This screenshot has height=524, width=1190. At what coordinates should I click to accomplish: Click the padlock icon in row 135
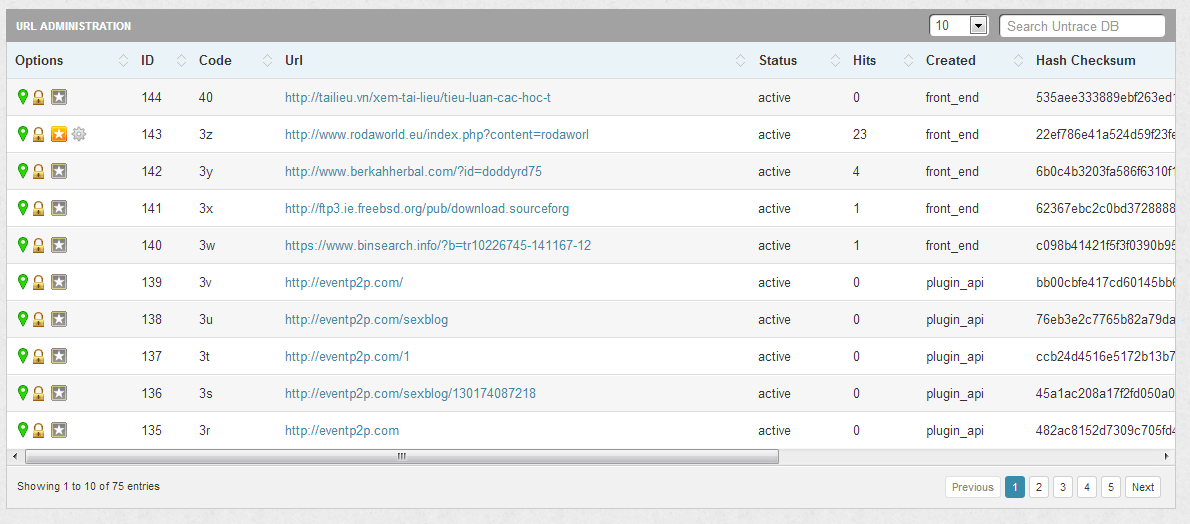click(x=38, y=431)
